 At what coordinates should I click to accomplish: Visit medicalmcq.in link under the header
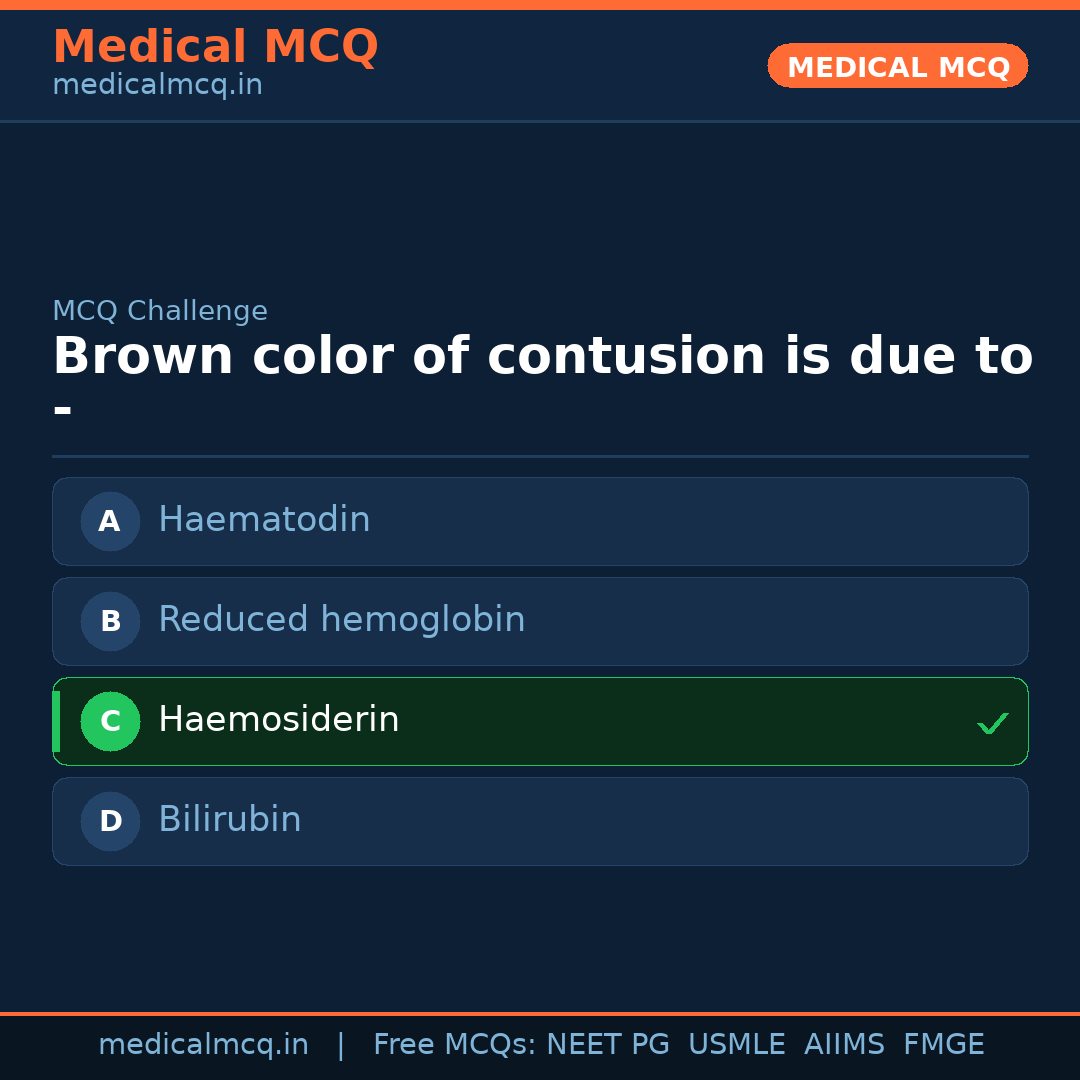tap(157, 86)
